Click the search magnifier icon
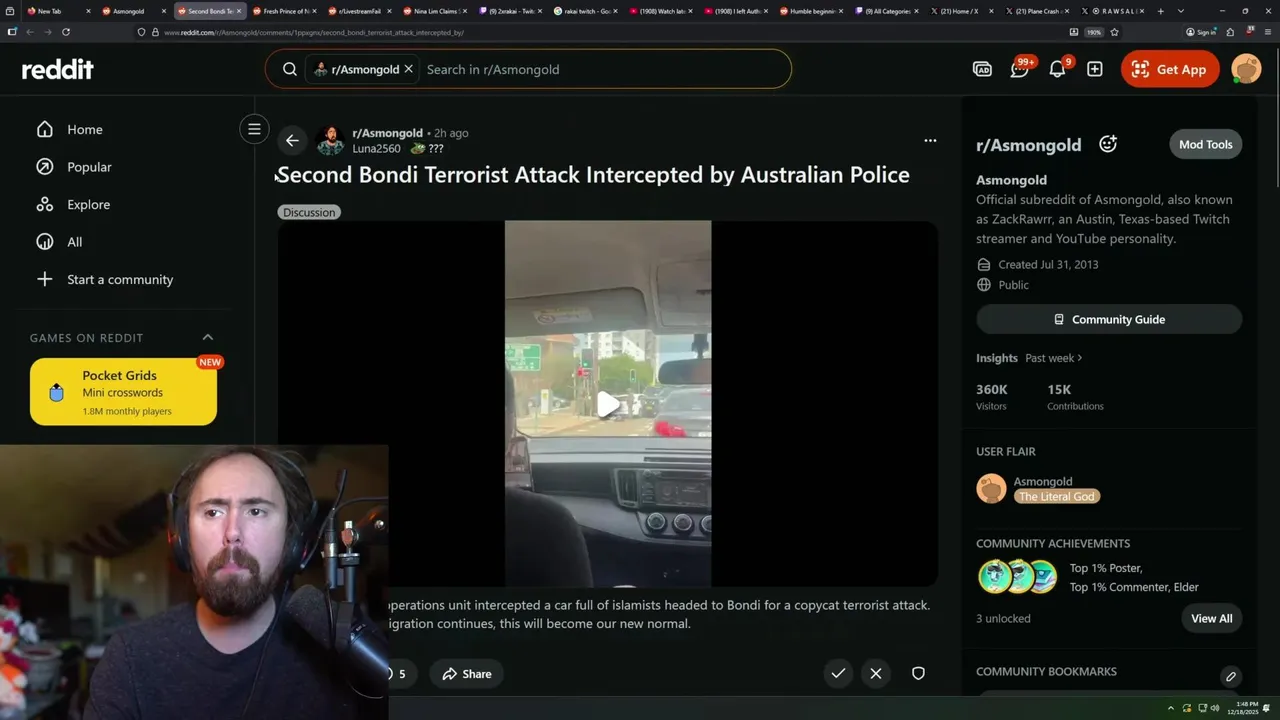This screenshot has width=1280, height=720. click(290, 69)
